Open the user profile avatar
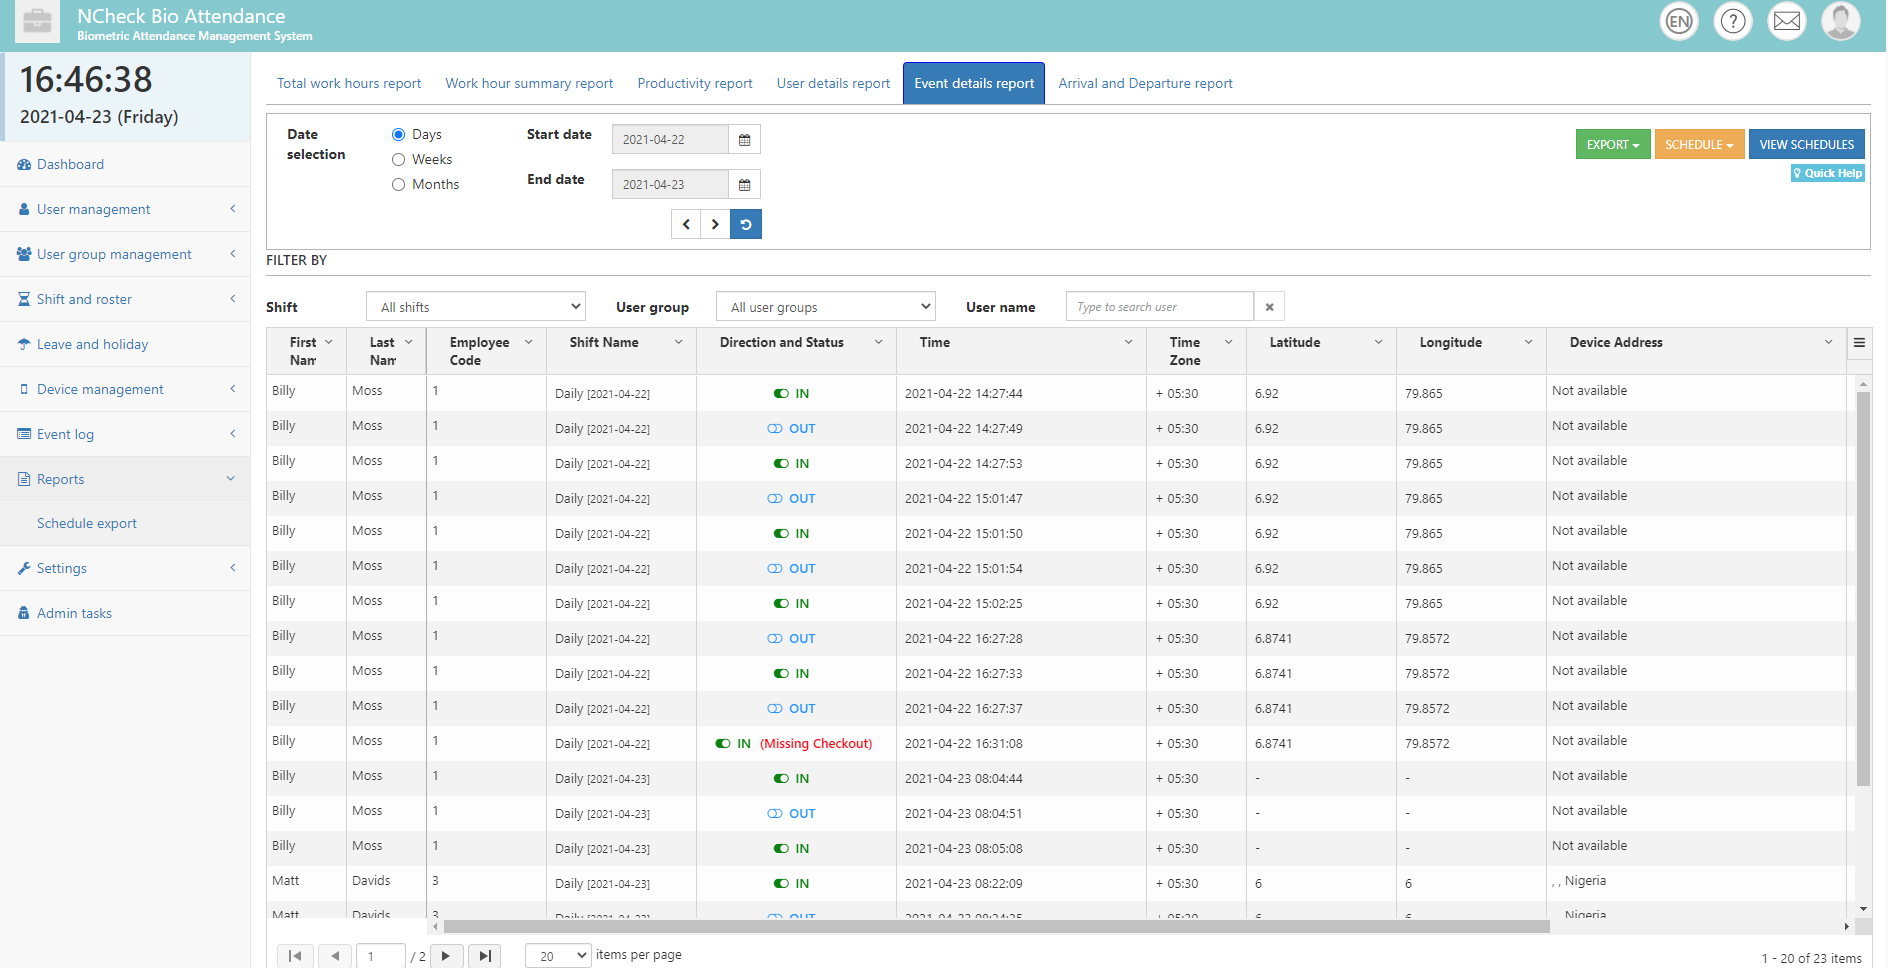This screenshot has height=968, width=1888. click(x=1841, y=21)
